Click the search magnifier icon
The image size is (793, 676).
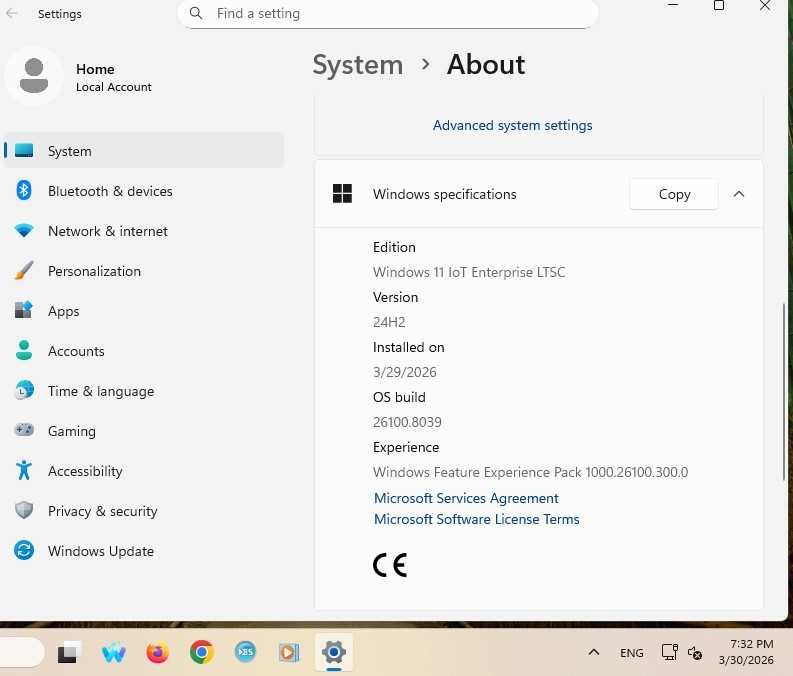[196, 13]
